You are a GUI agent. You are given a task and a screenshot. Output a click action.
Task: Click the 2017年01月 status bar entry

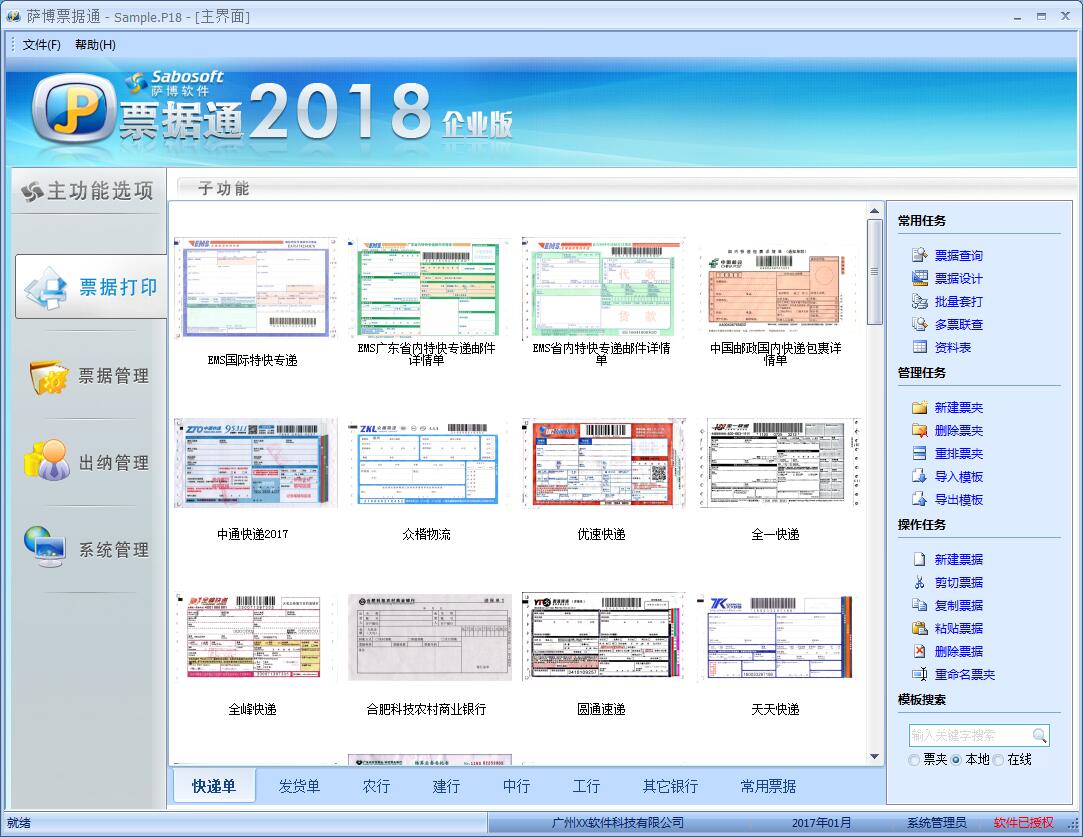pos(821,822)
